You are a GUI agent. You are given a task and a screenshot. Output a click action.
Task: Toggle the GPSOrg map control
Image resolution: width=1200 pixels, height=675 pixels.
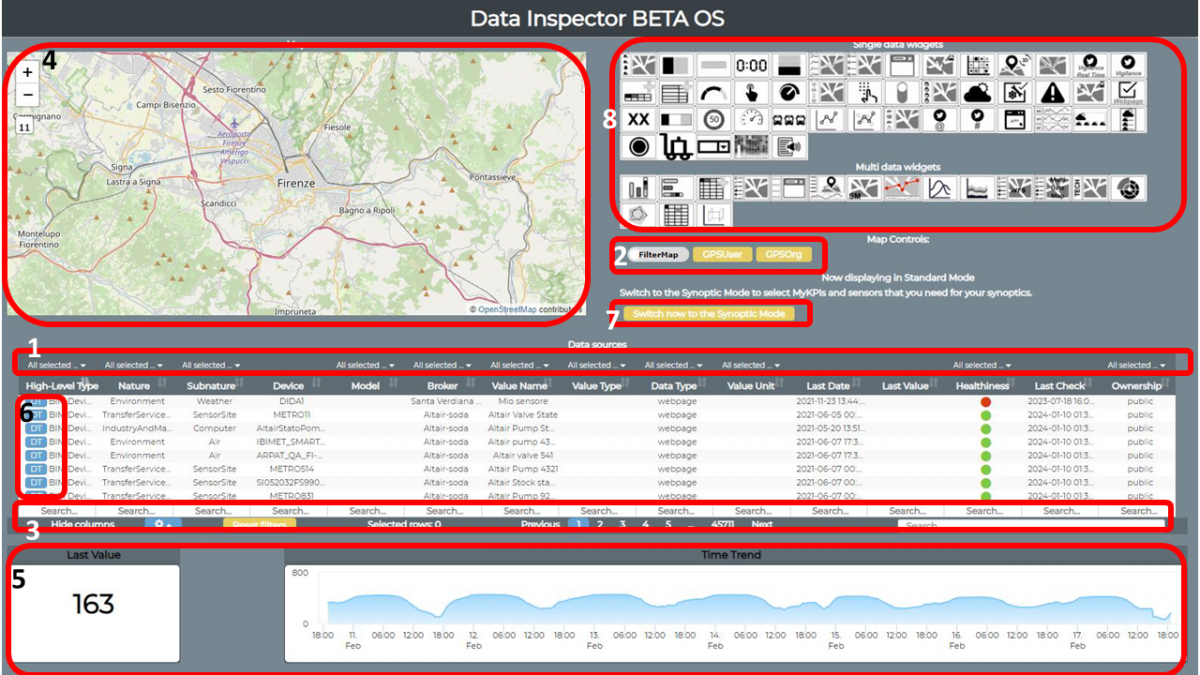783,254
